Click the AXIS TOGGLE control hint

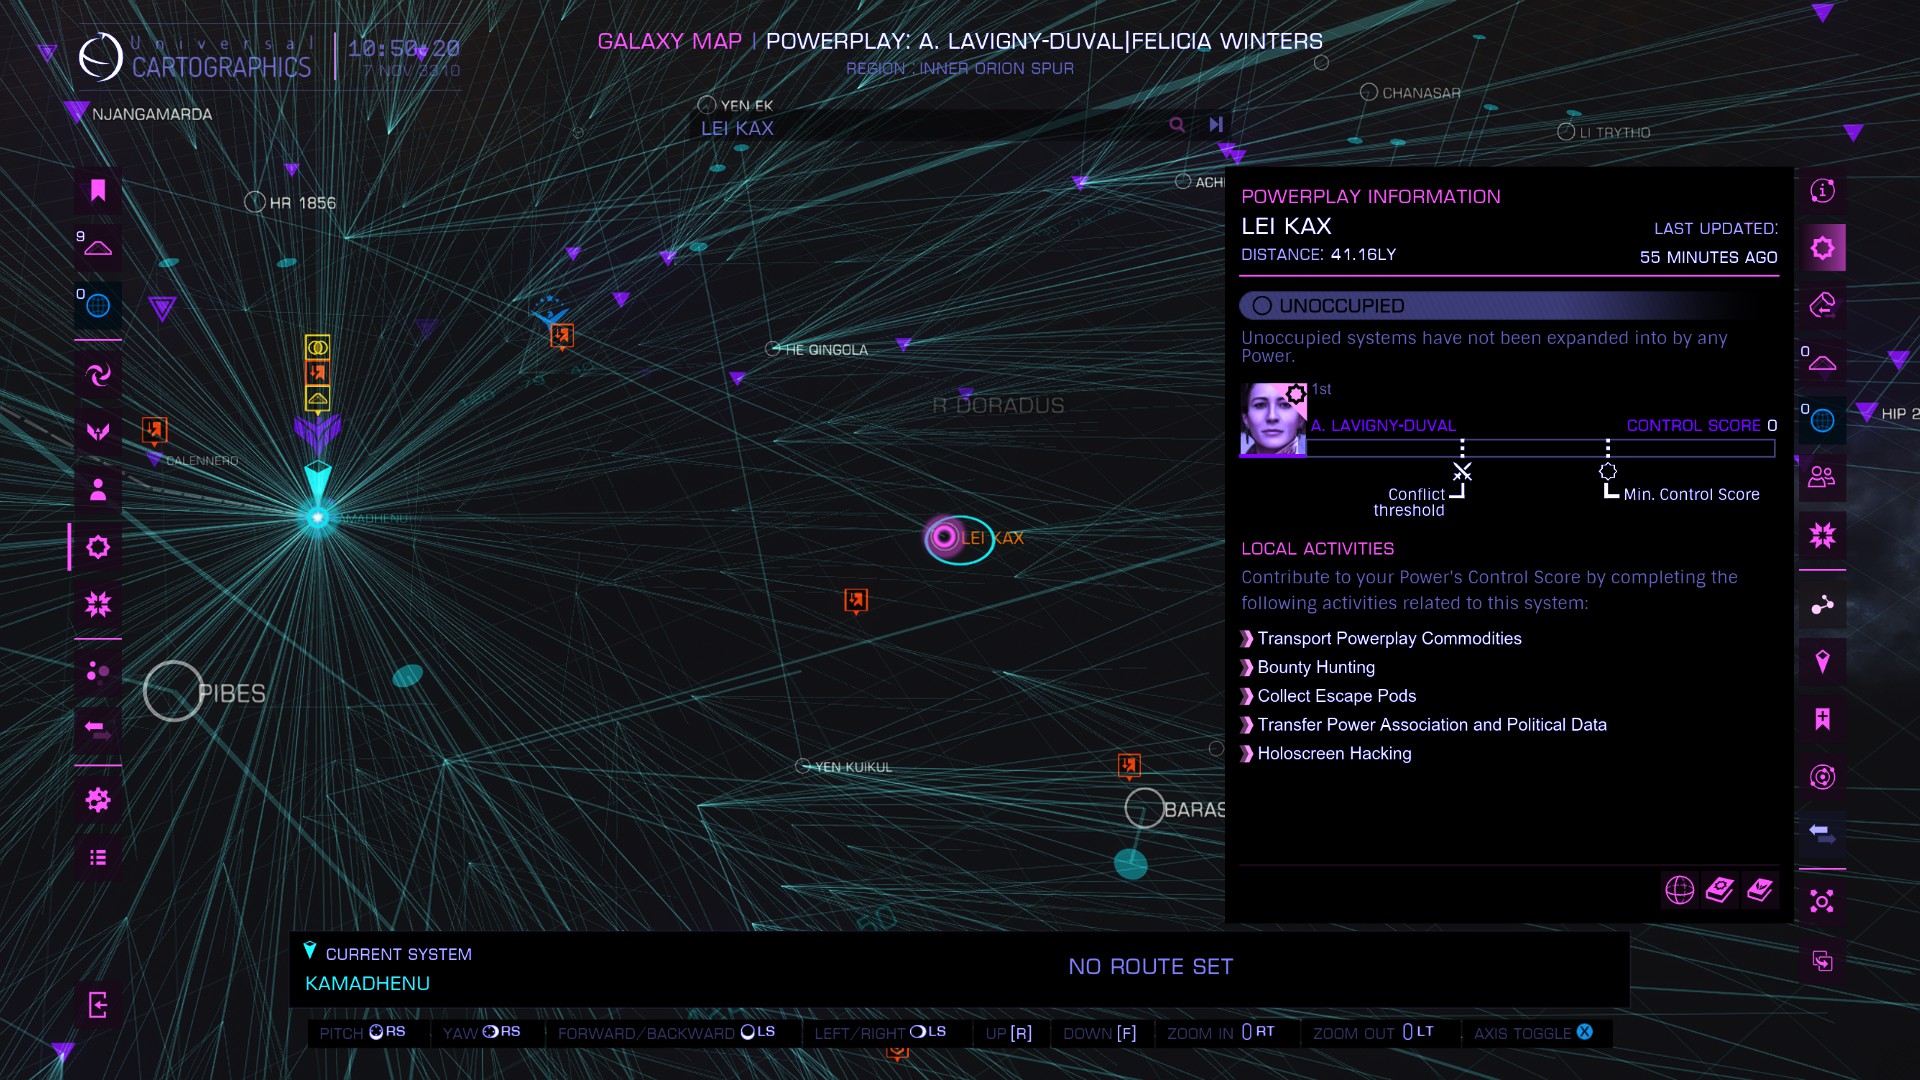pyautogui.click(x=1533, y=1033)
